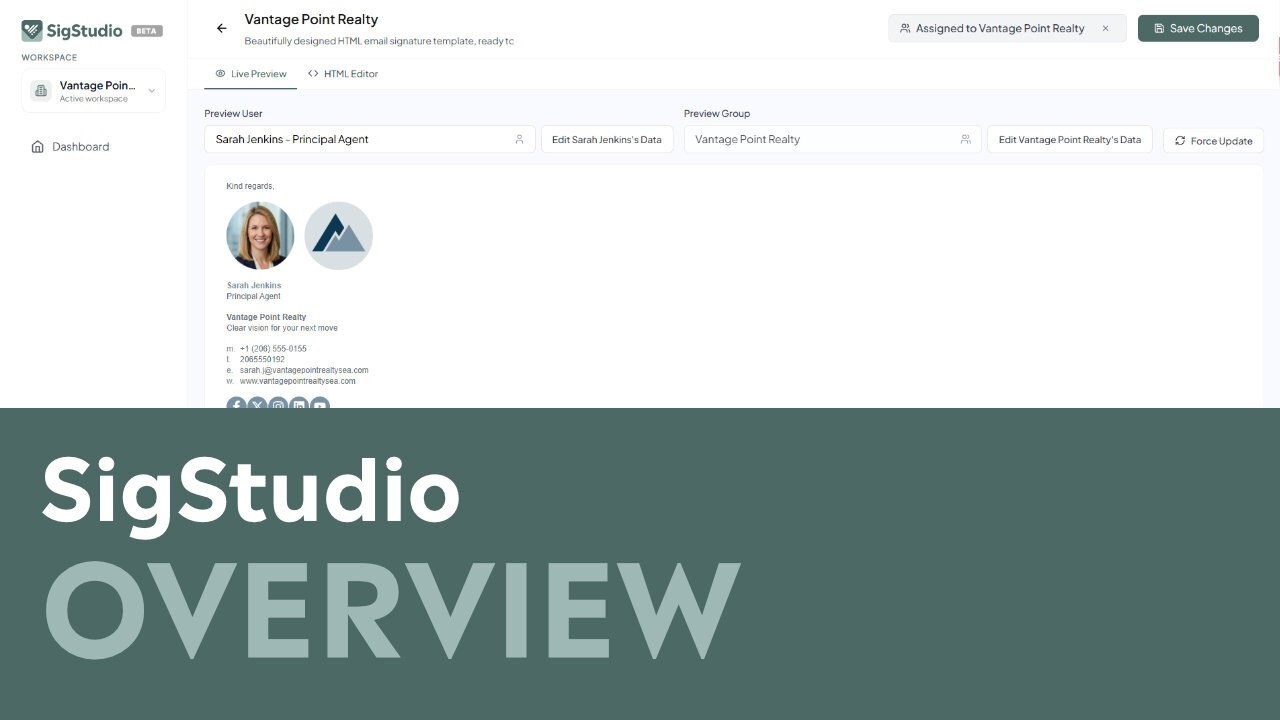Click the user icon in Preview User field
Viewport: 1280px width, 720px height.
[519, 139]
